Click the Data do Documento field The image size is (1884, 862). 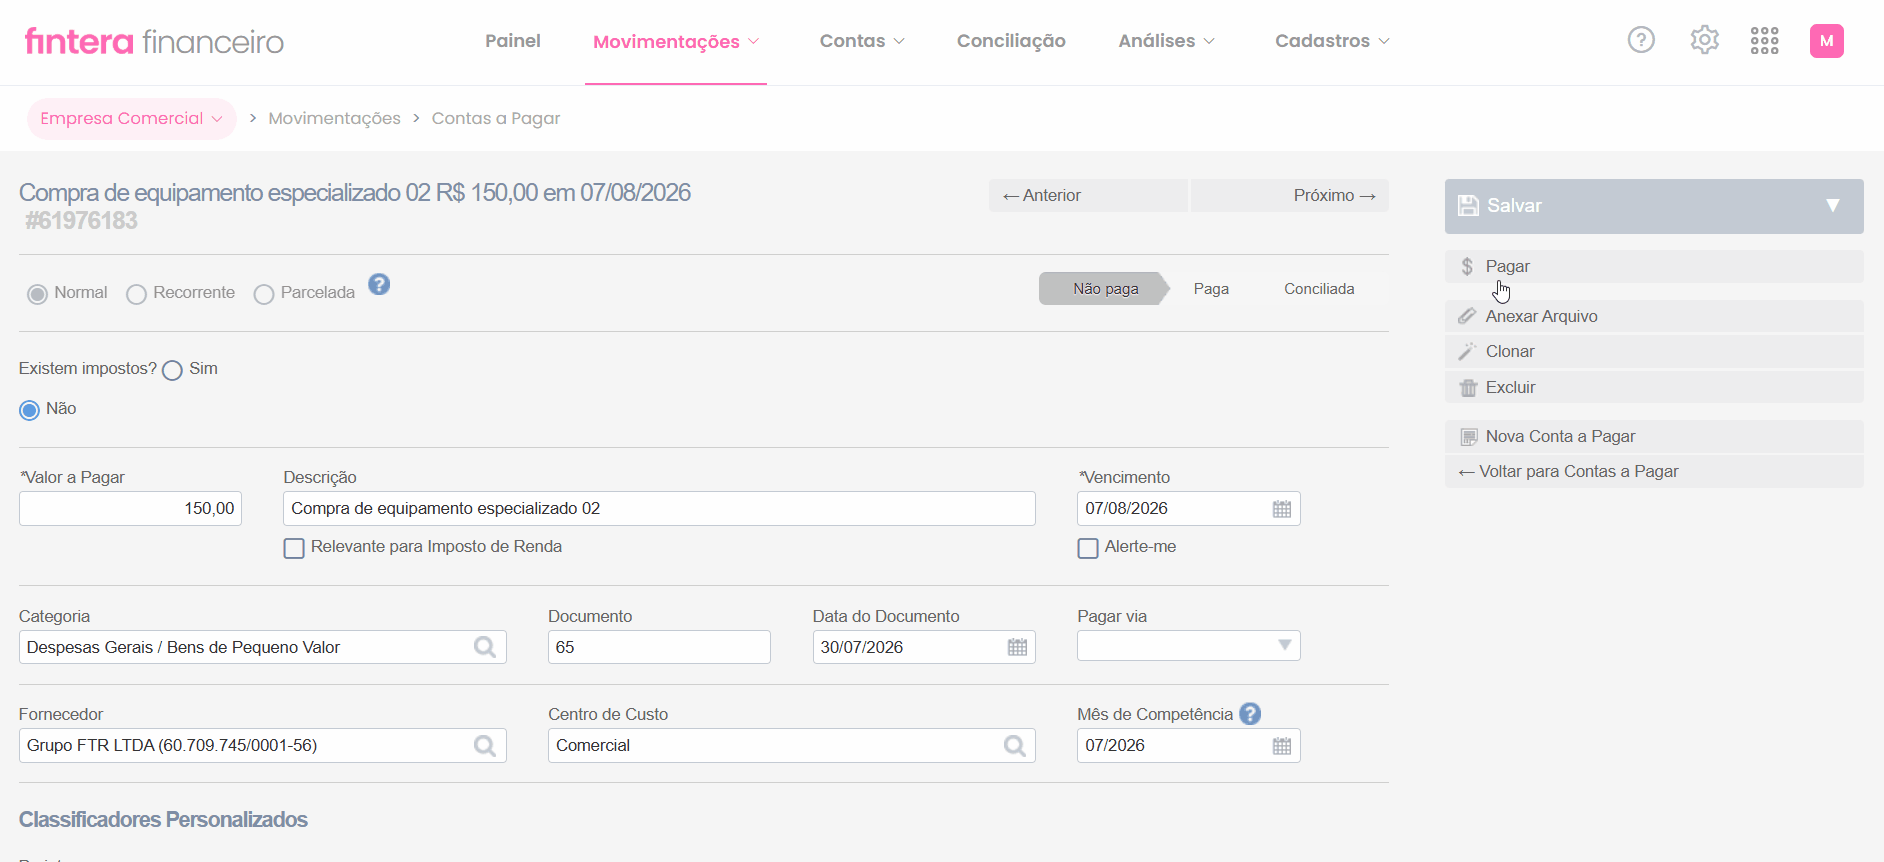[x=924, y=647]
